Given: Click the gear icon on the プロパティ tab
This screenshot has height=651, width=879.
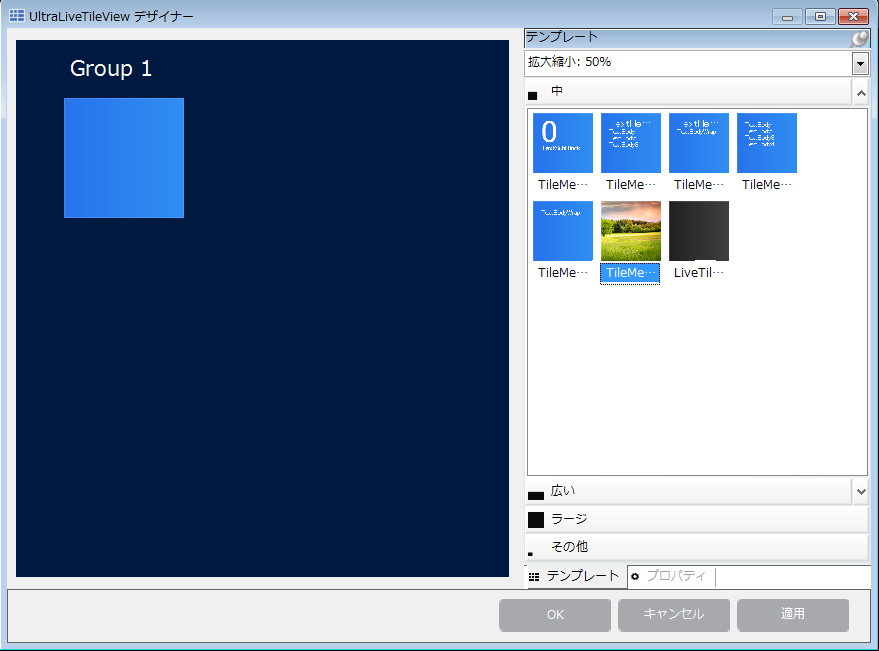Looking at the screenshot, I should 637,576.
